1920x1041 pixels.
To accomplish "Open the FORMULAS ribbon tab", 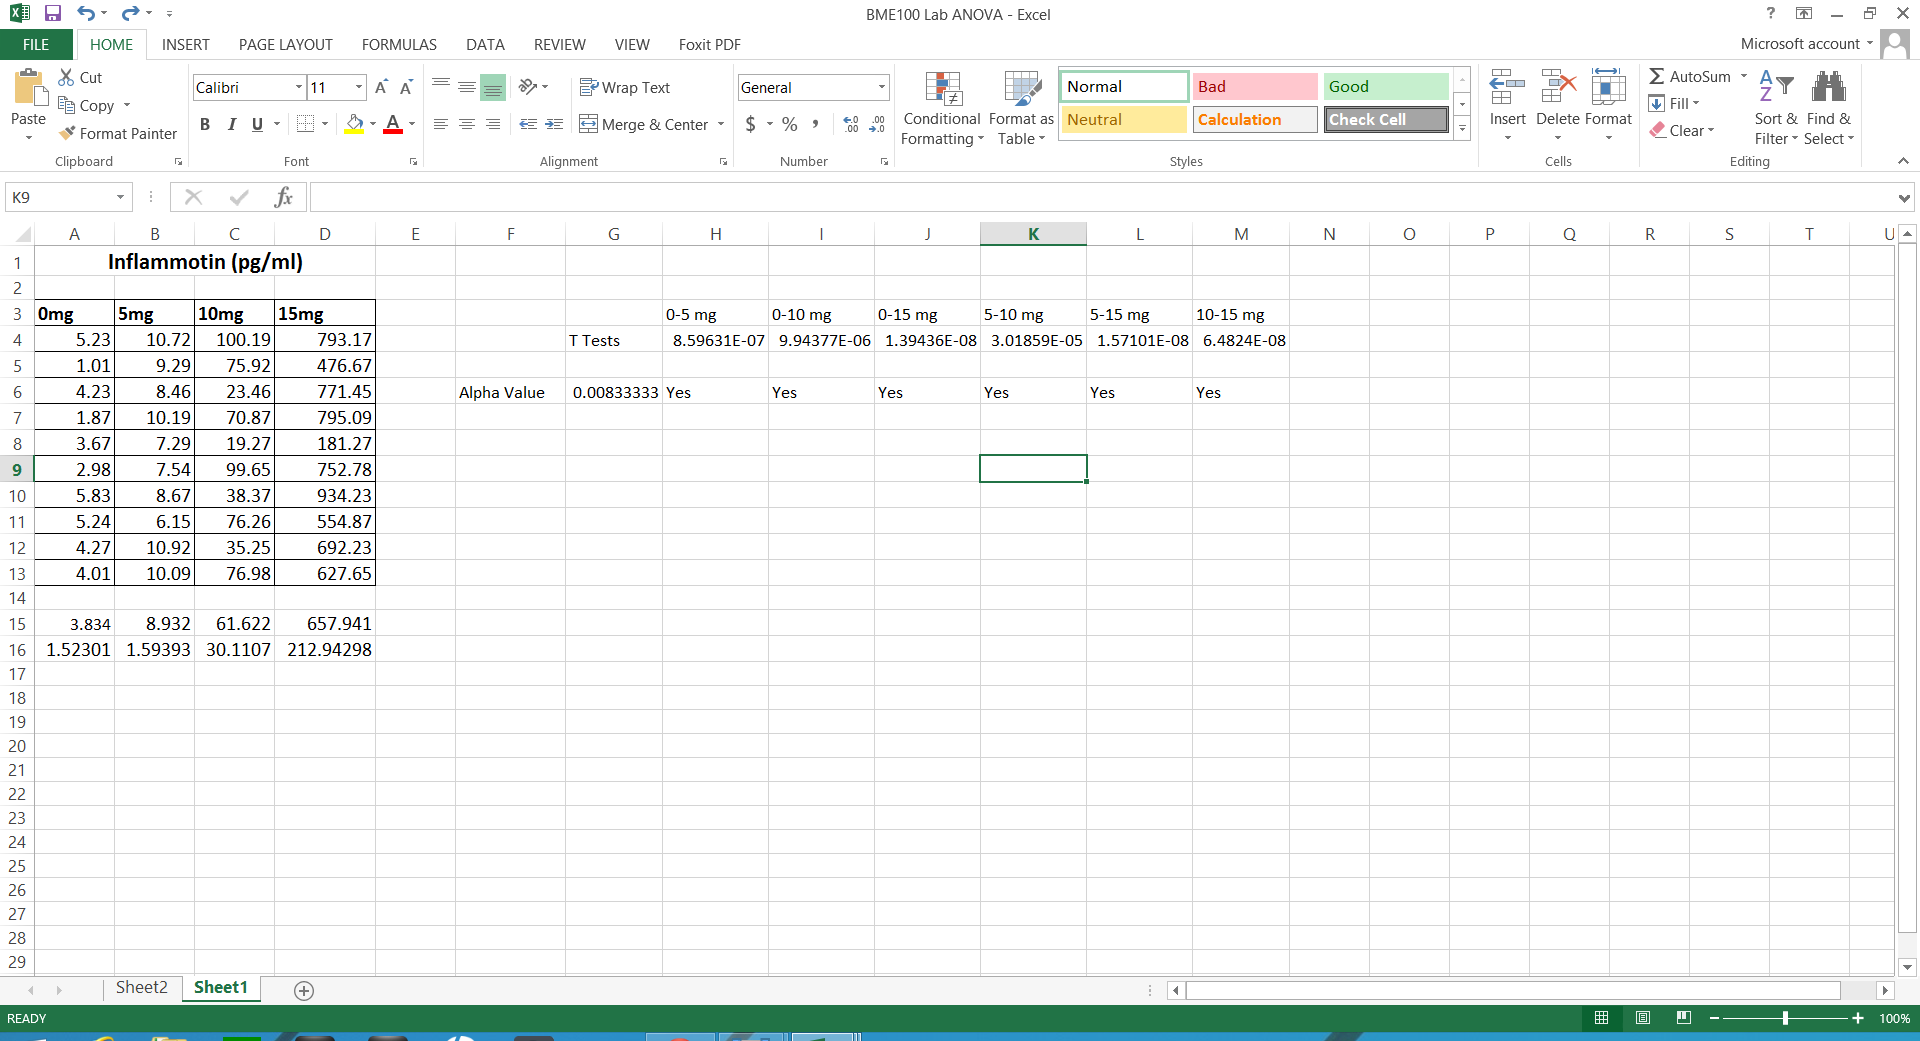I will coord(399,44).
